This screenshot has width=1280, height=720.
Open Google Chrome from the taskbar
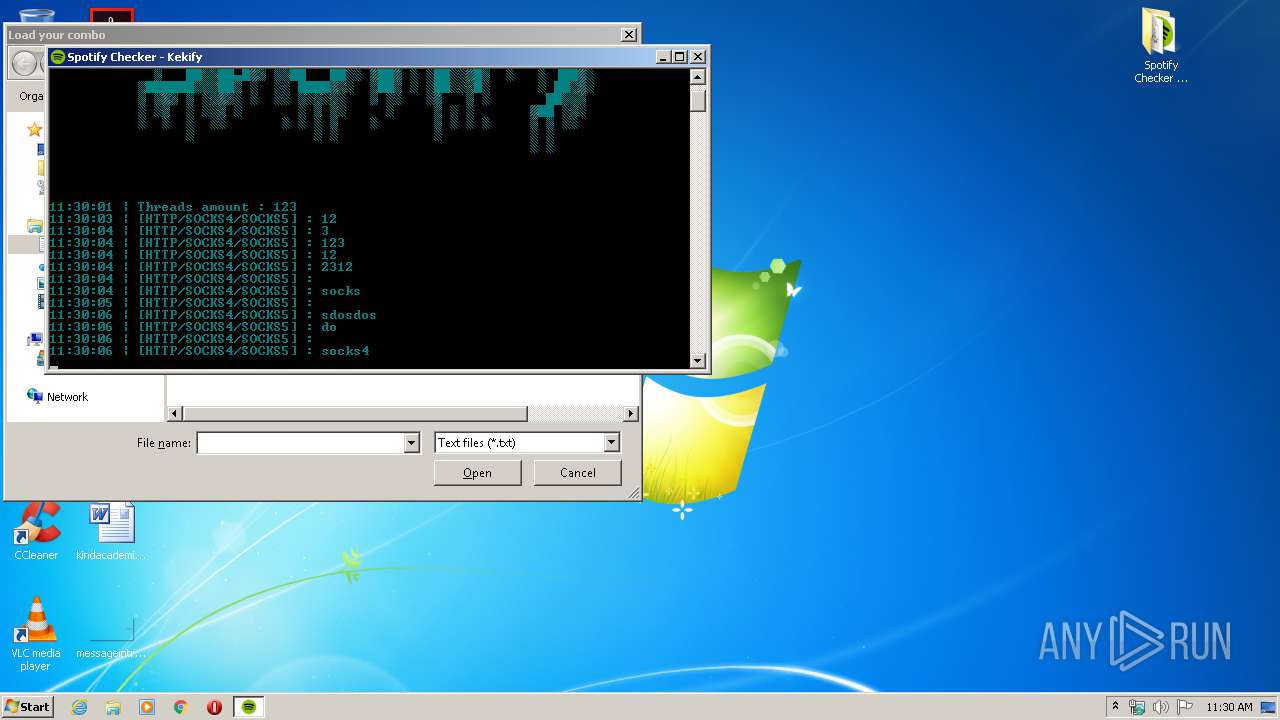pos(181,707)
